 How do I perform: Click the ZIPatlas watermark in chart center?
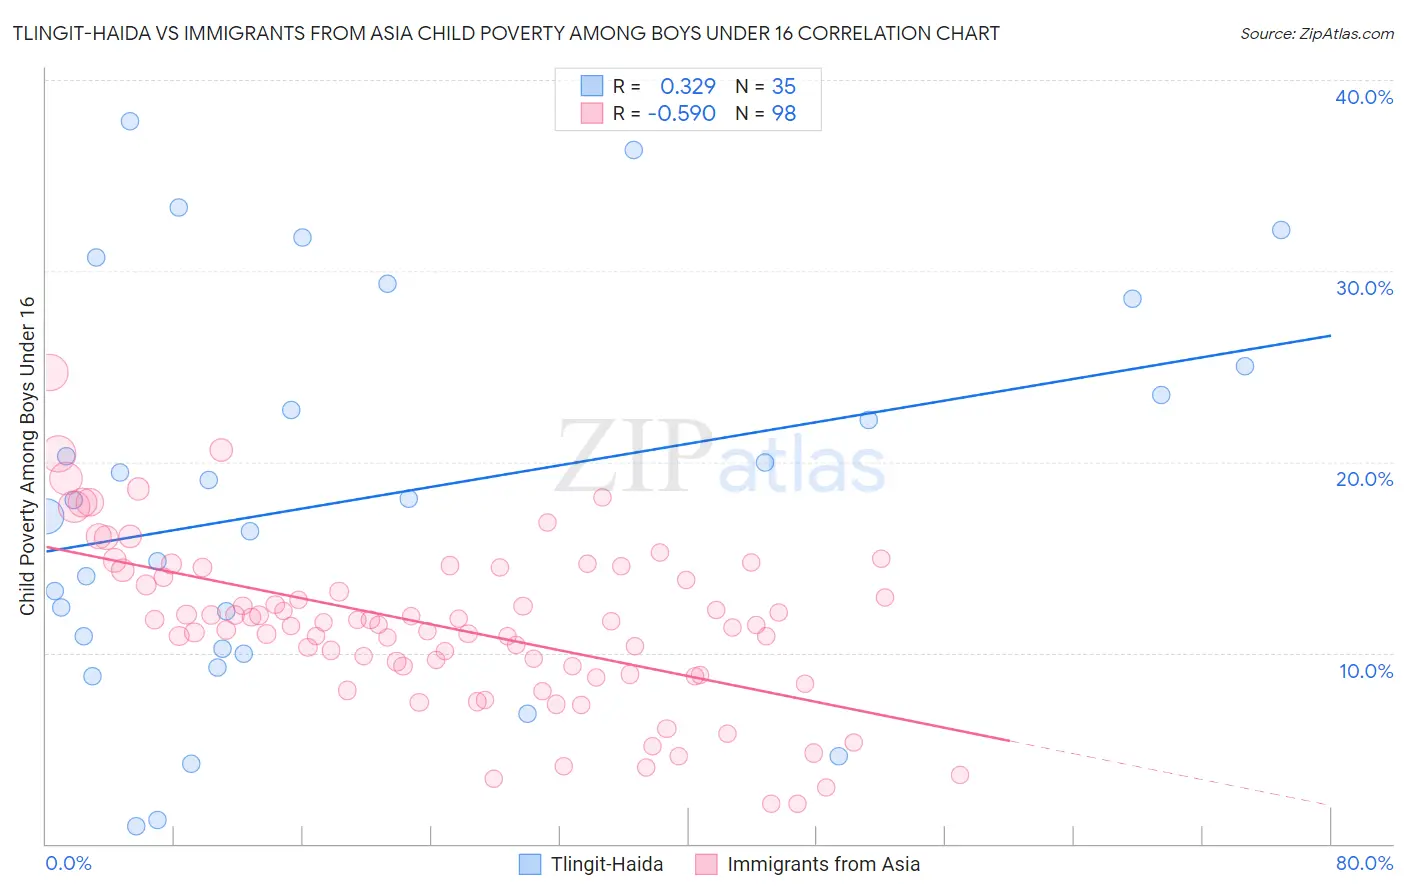[720, 458]
